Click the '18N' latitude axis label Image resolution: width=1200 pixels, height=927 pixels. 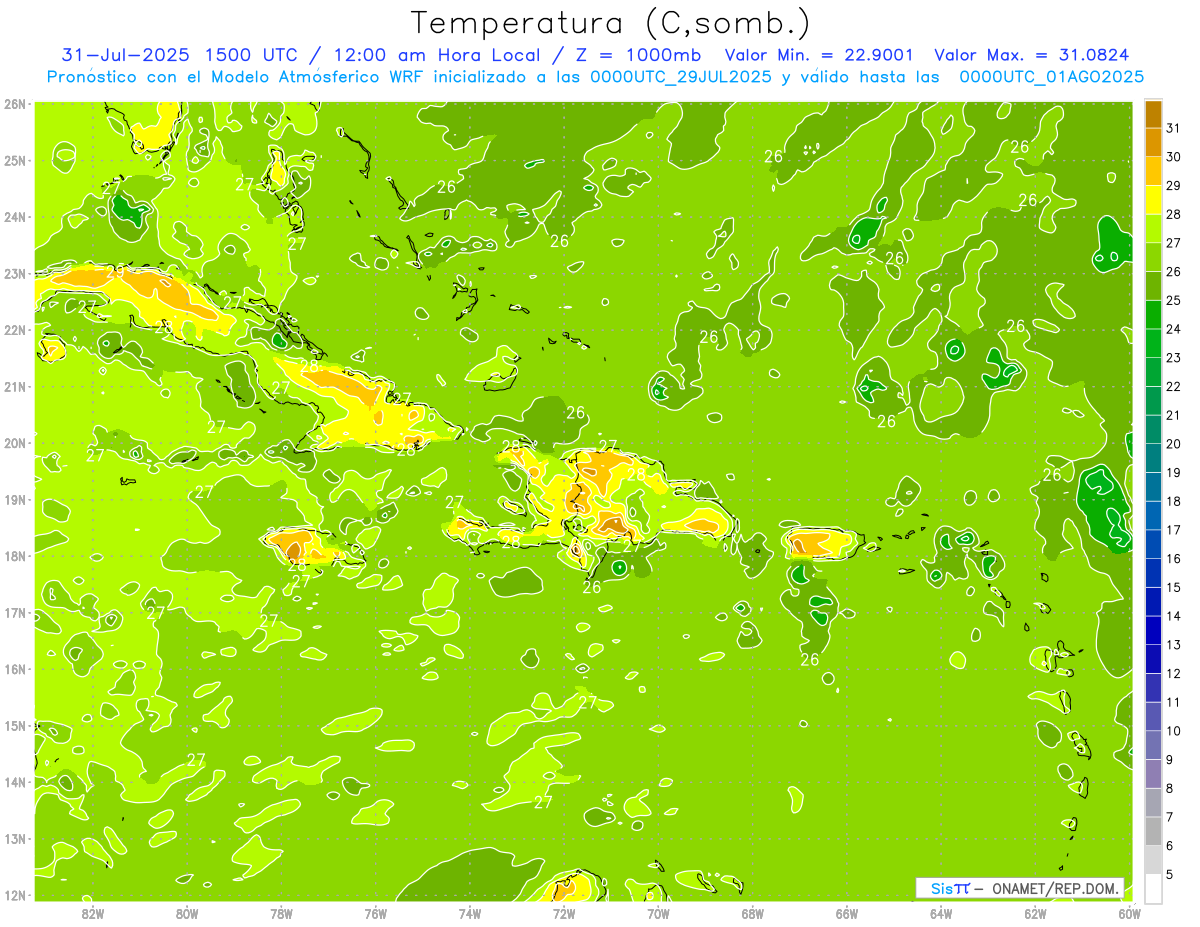[x=15, y=556]
